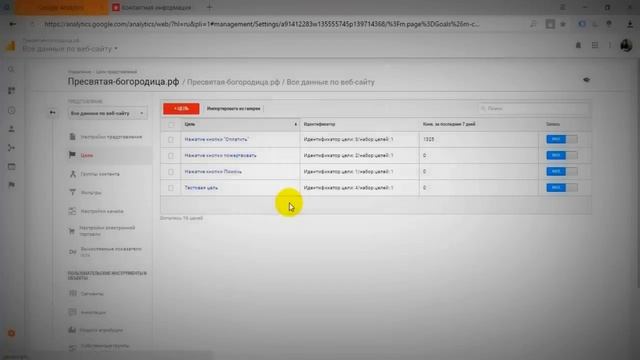The image size is (640, 360).
Task: Open a new browser tab with plus icon
Action: pyautogui.click(x=209, y=7)
